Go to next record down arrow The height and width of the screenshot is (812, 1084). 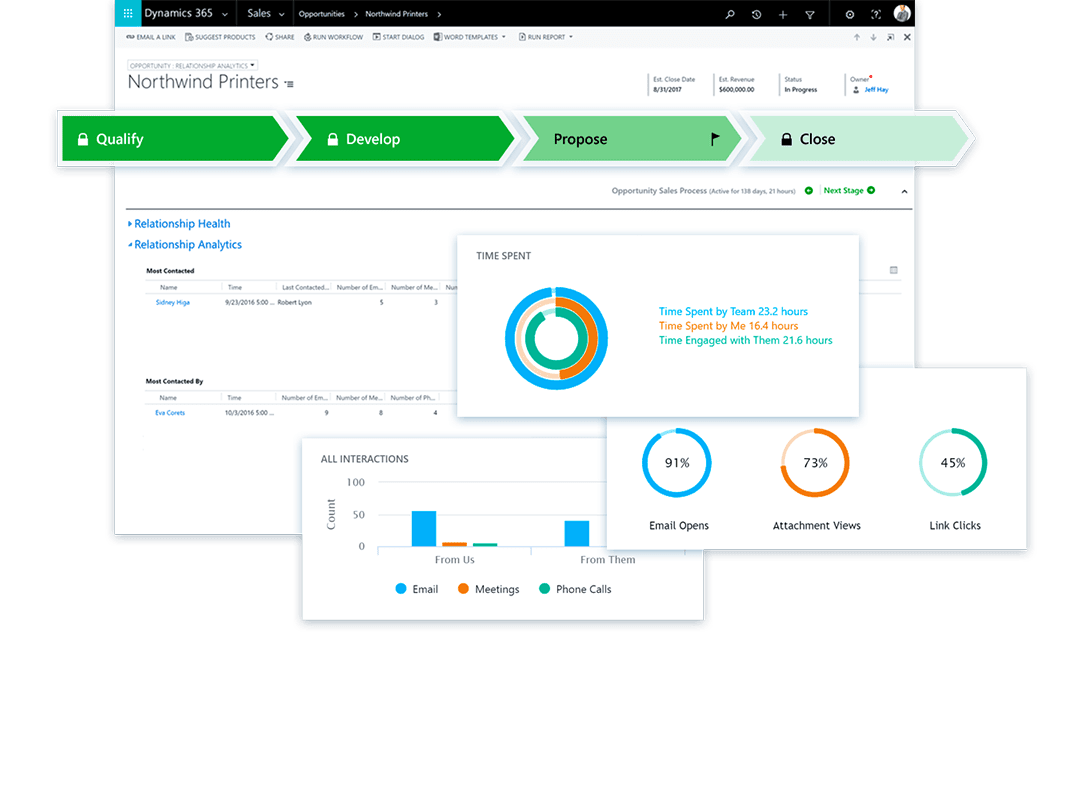(873, 37)
